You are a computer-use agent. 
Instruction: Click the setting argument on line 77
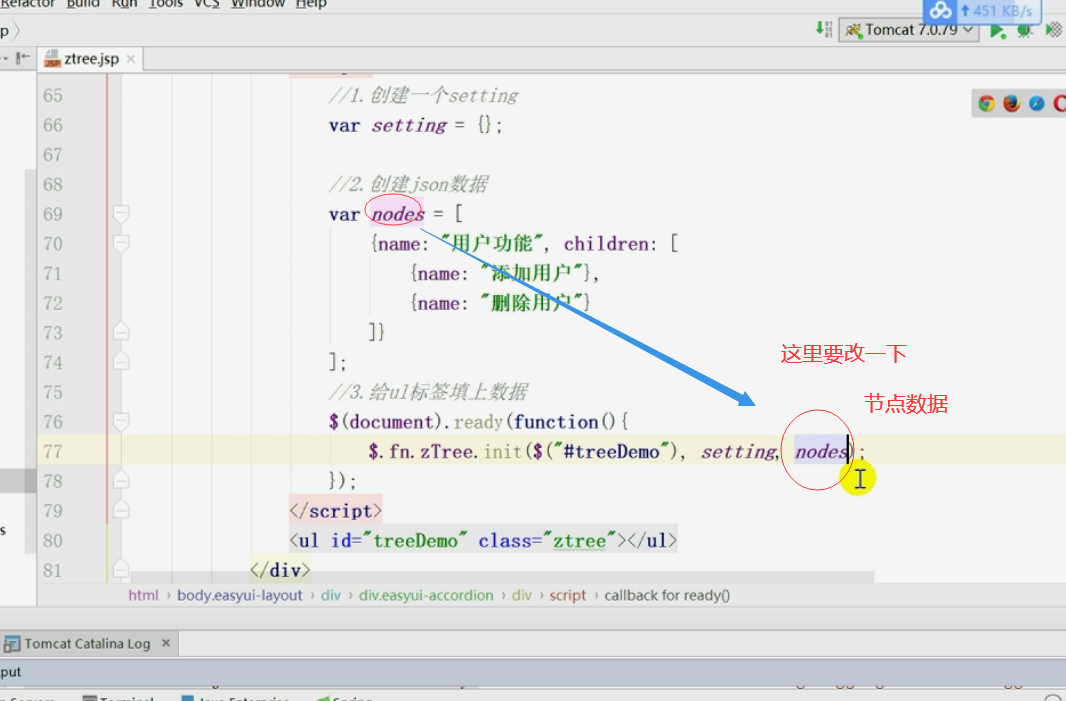[739, 451]
